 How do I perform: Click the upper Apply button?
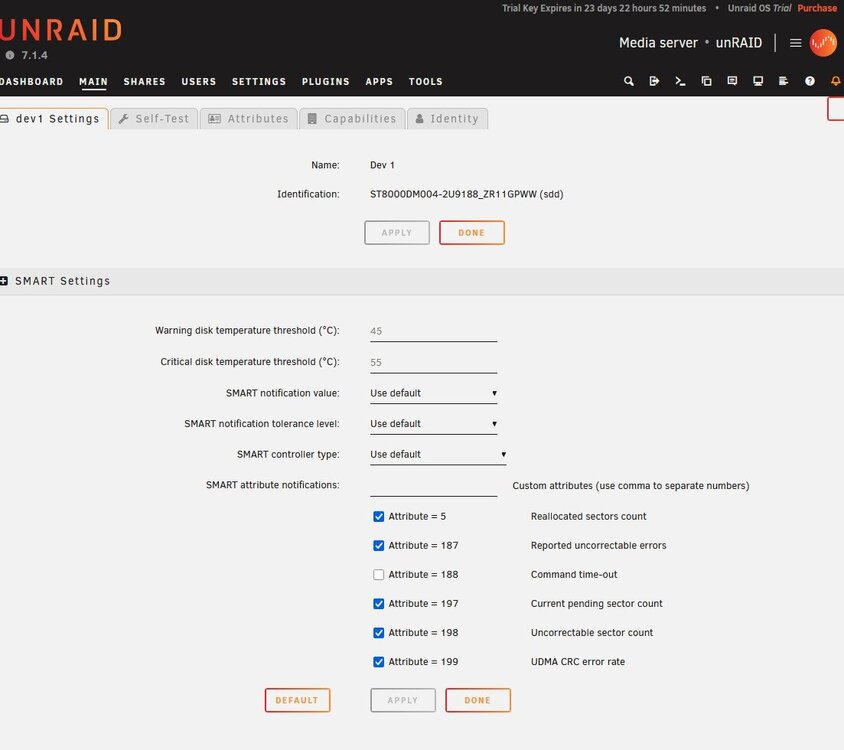point(397,233)
